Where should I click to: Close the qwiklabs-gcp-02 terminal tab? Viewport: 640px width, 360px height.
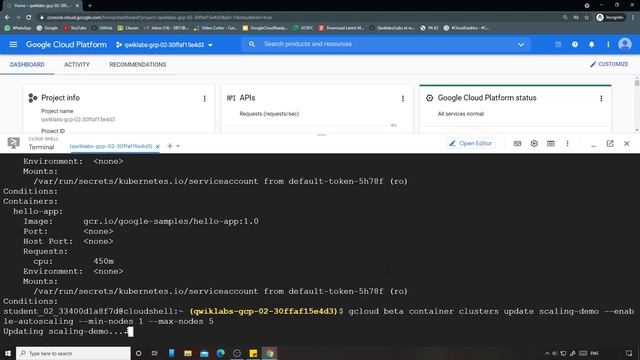click(158, 146)
